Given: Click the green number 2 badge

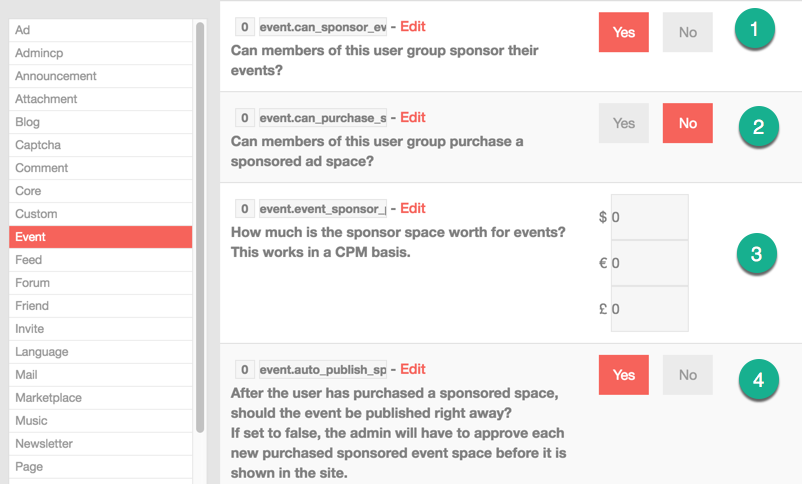Looking at the screenshot, I should coord(758,125).
